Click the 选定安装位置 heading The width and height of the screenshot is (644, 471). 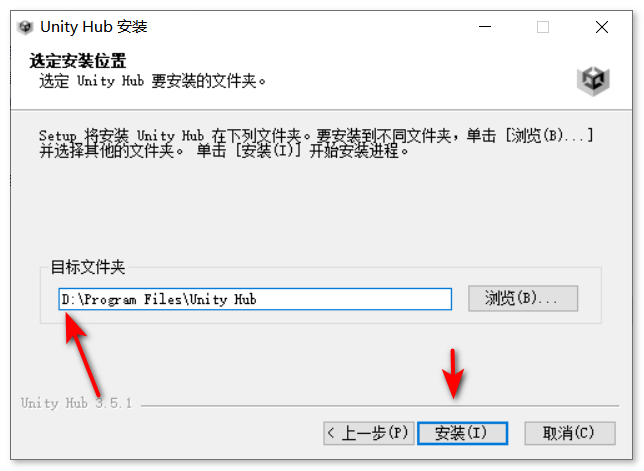78,61
